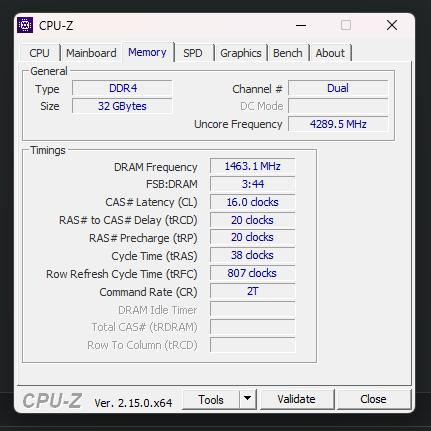Click the Timings group heading
431x431 pixels.
[x=48, y=150]
